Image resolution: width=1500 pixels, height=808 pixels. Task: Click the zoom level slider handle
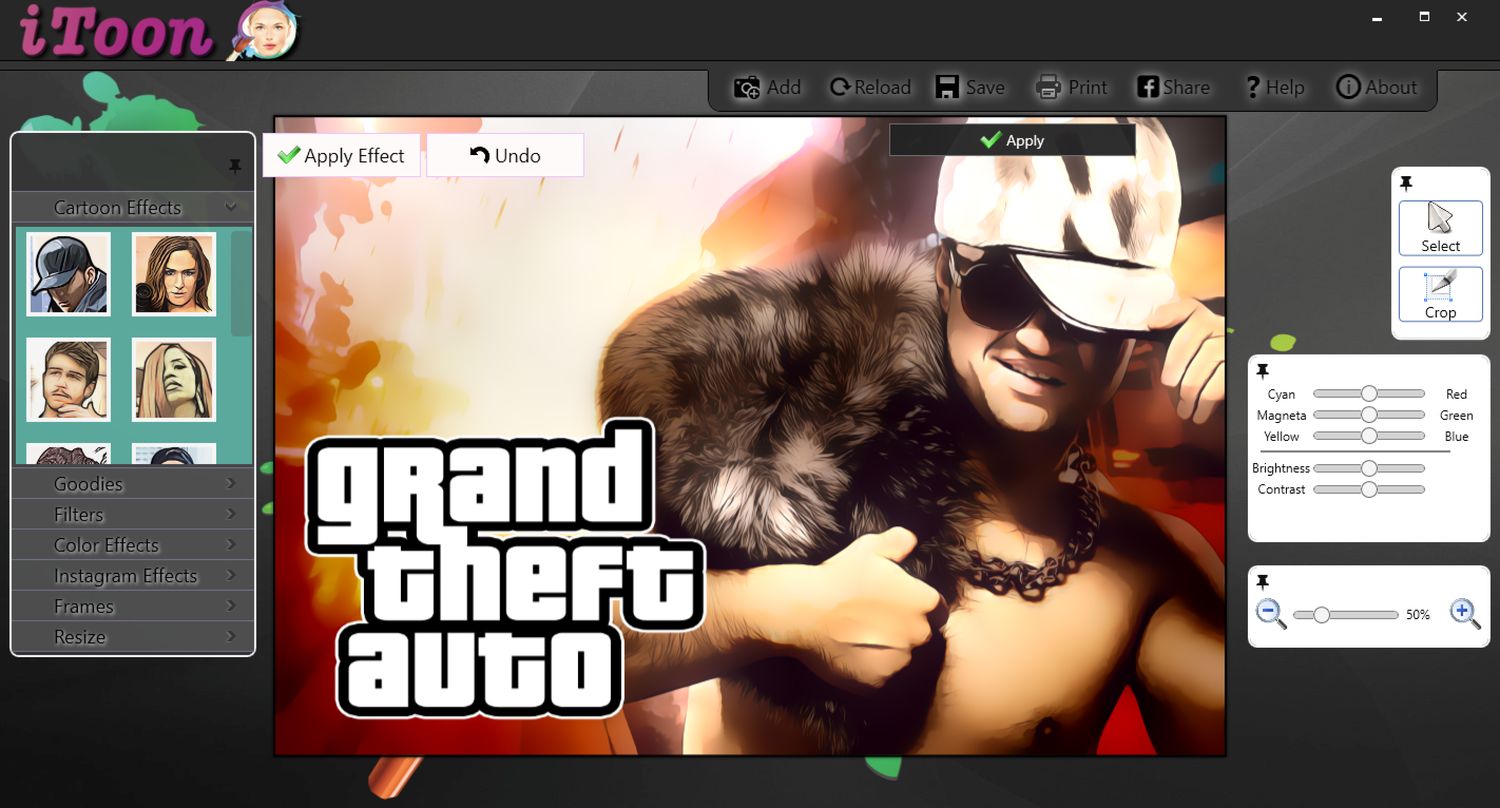(1321, 615)
